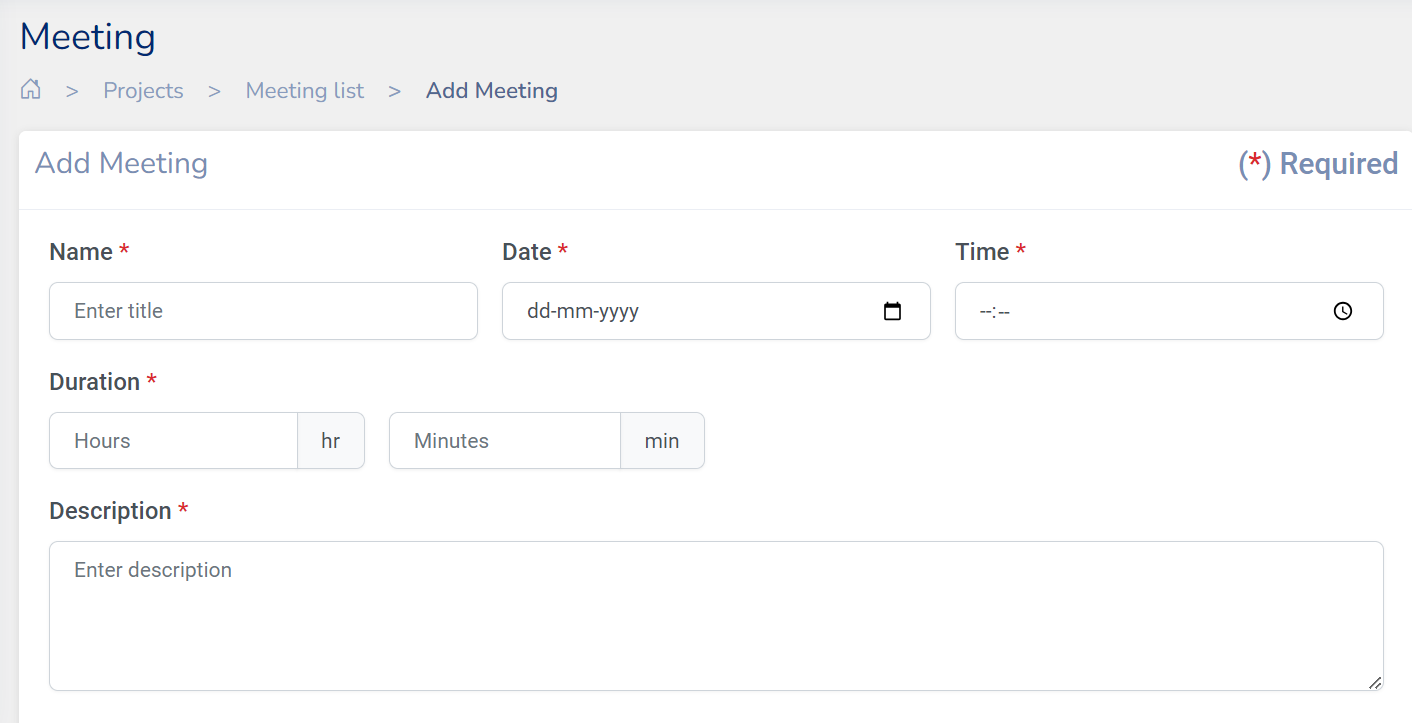Viewport: 1412px width, 723px height.
Task: Click the Add Meeting breadcrumb item
Action: pyautogui.click(x=491, y=91)
